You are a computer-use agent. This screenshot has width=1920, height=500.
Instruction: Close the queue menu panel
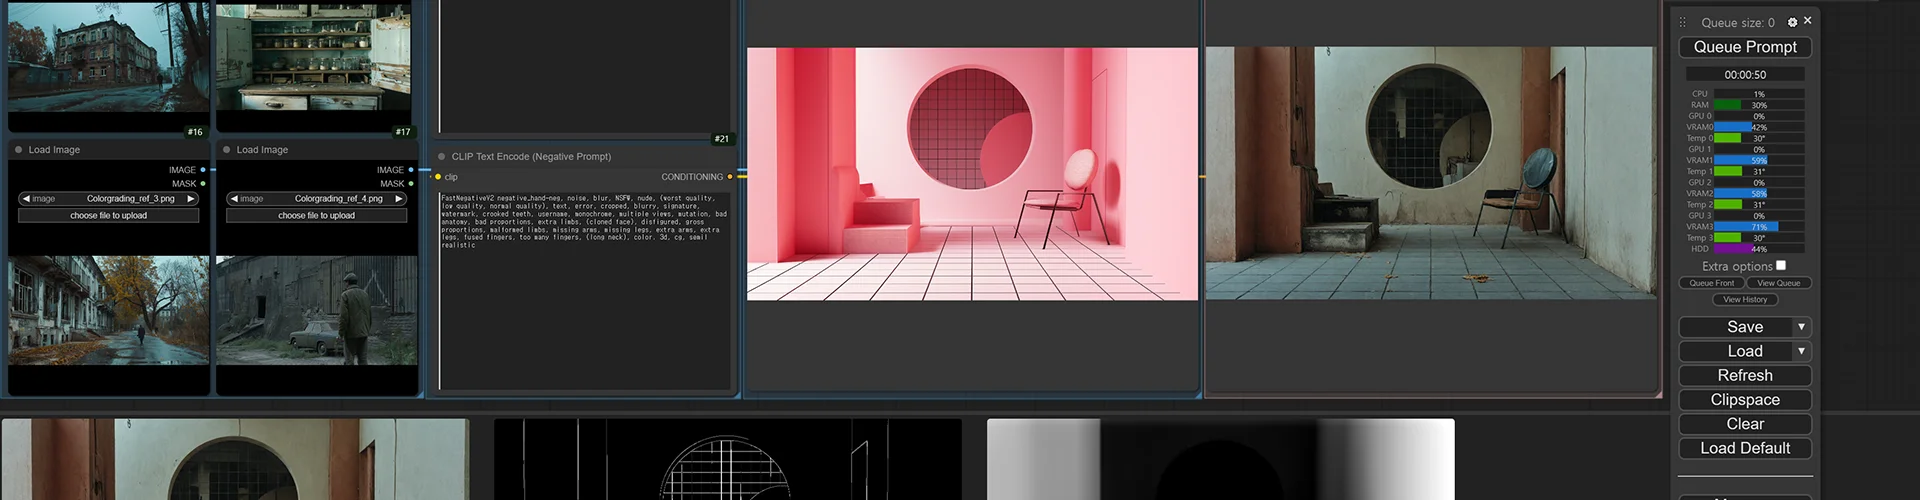[1807, 21]
